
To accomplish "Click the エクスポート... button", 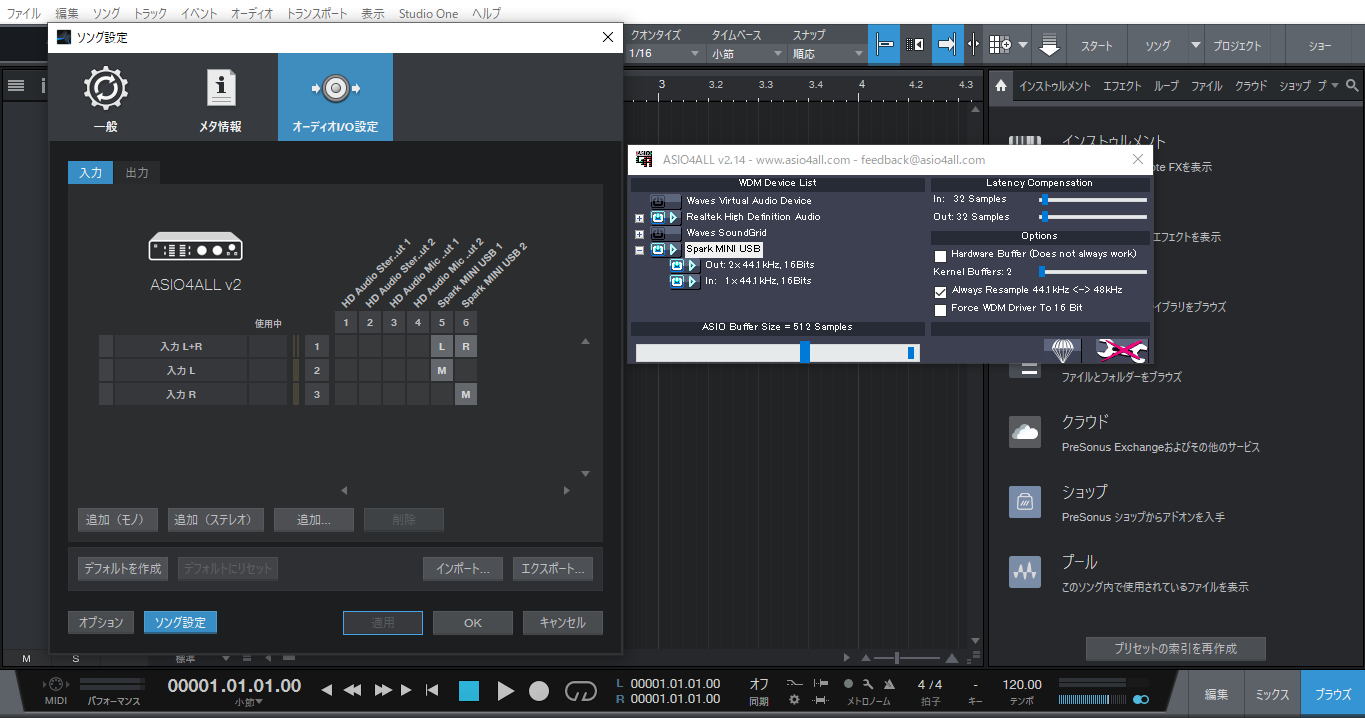I will coord(553,569).
